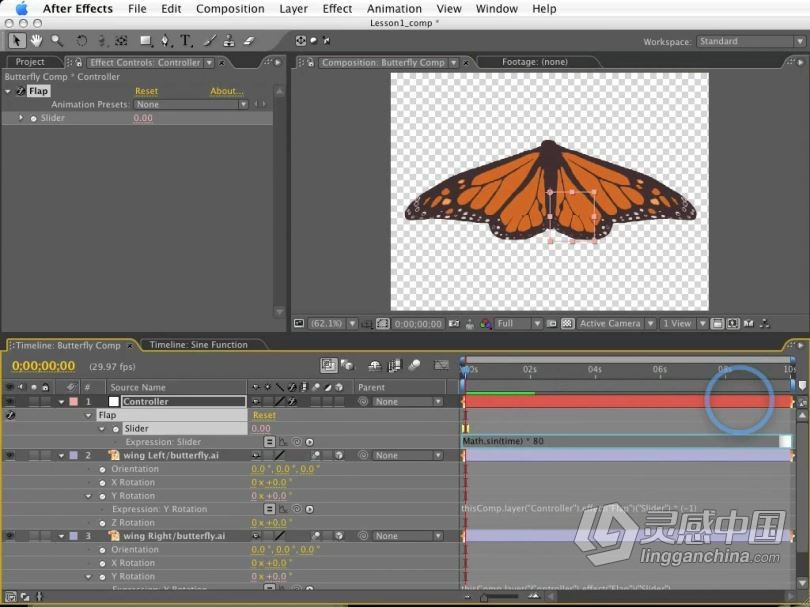
Task: Select the Rotation tool
Action: pyautogui.click(x=82, y=41)
